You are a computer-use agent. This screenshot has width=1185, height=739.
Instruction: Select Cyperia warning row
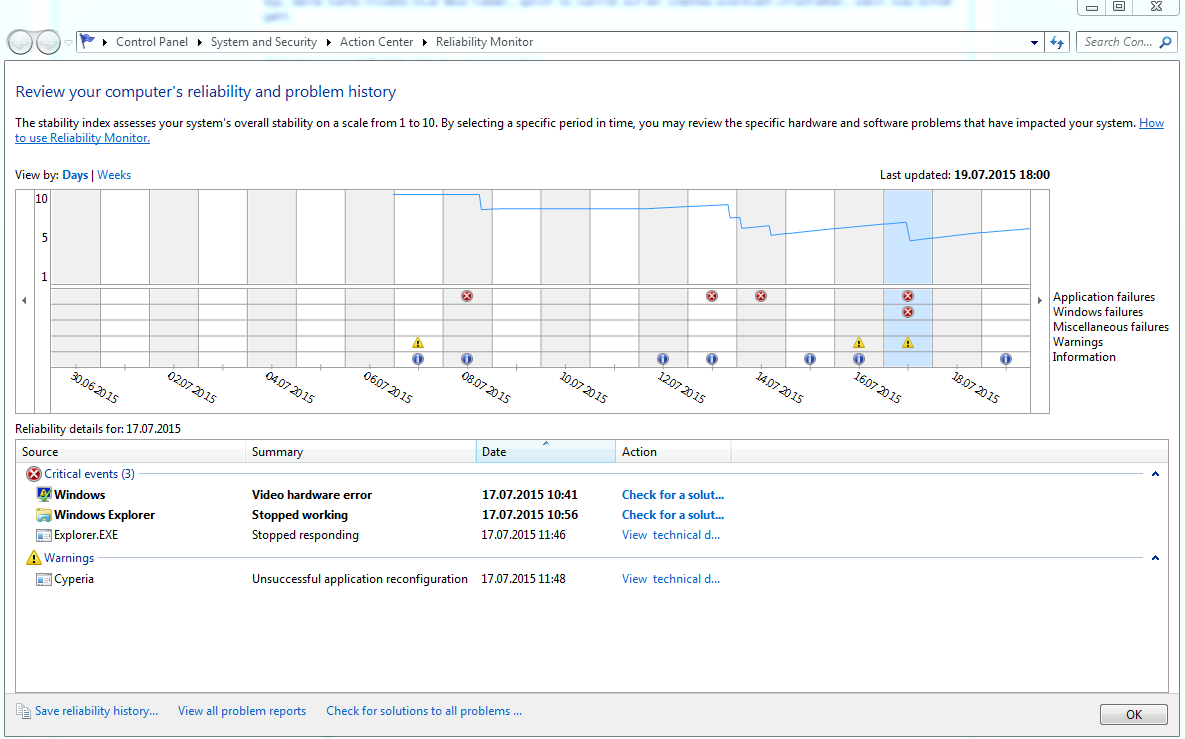[592, 579]
